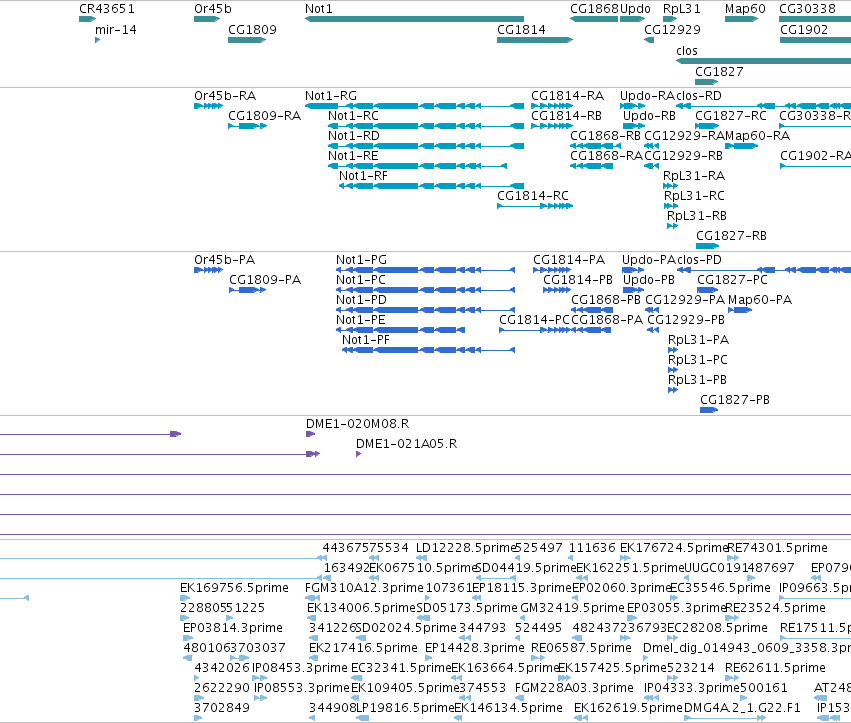Click protein Or45b-PA
The height and width of the screenshot is (723, 851).
208,270
